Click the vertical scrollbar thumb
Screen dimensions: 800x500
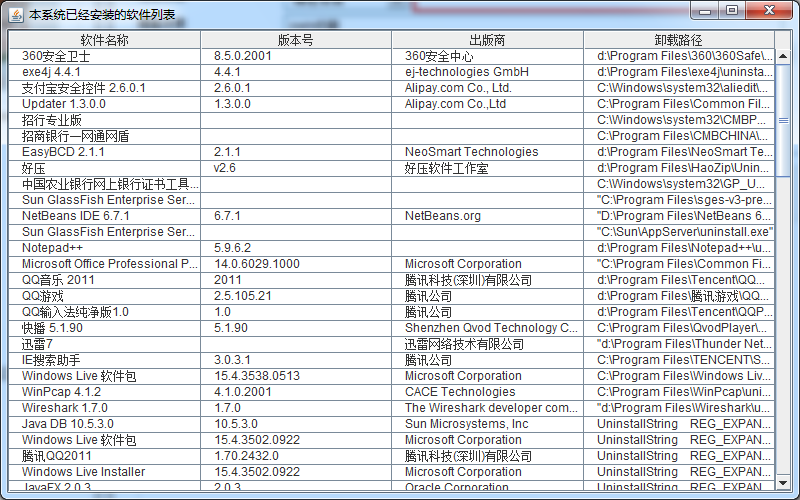783,120
